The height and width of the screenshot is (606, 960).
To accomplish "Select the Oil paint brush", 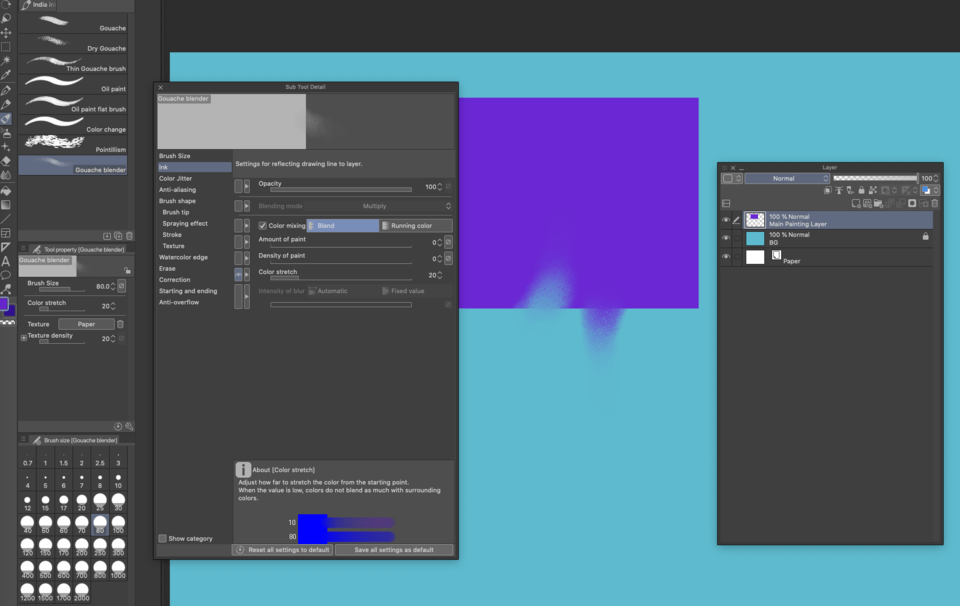I will 73,84.
